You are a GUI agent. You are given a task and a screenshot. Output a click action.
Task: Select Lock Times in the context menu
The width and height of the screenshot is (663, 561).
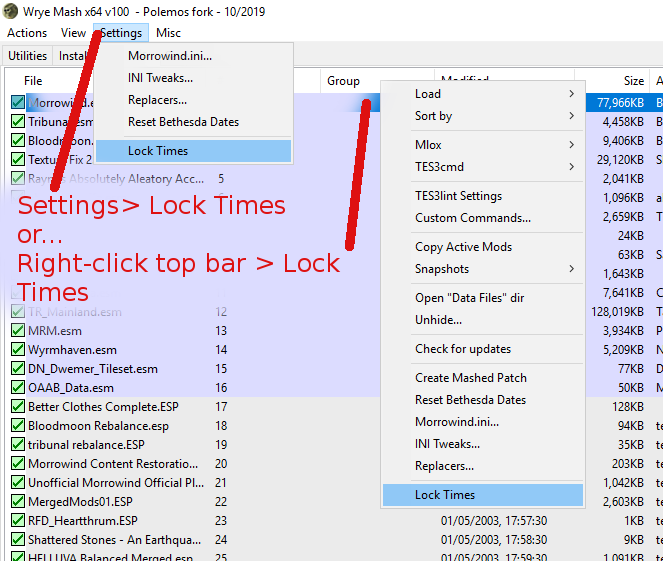(x=483, y=495)
